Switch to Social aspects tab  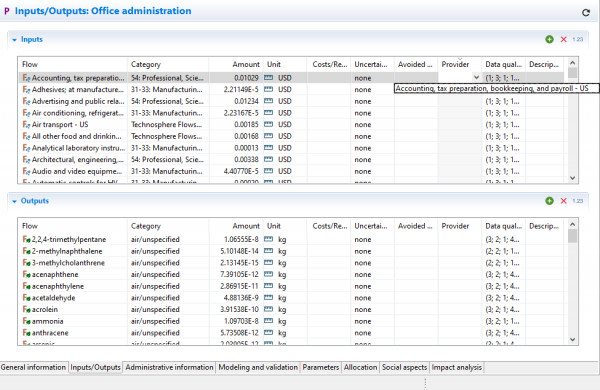[404, 367]
